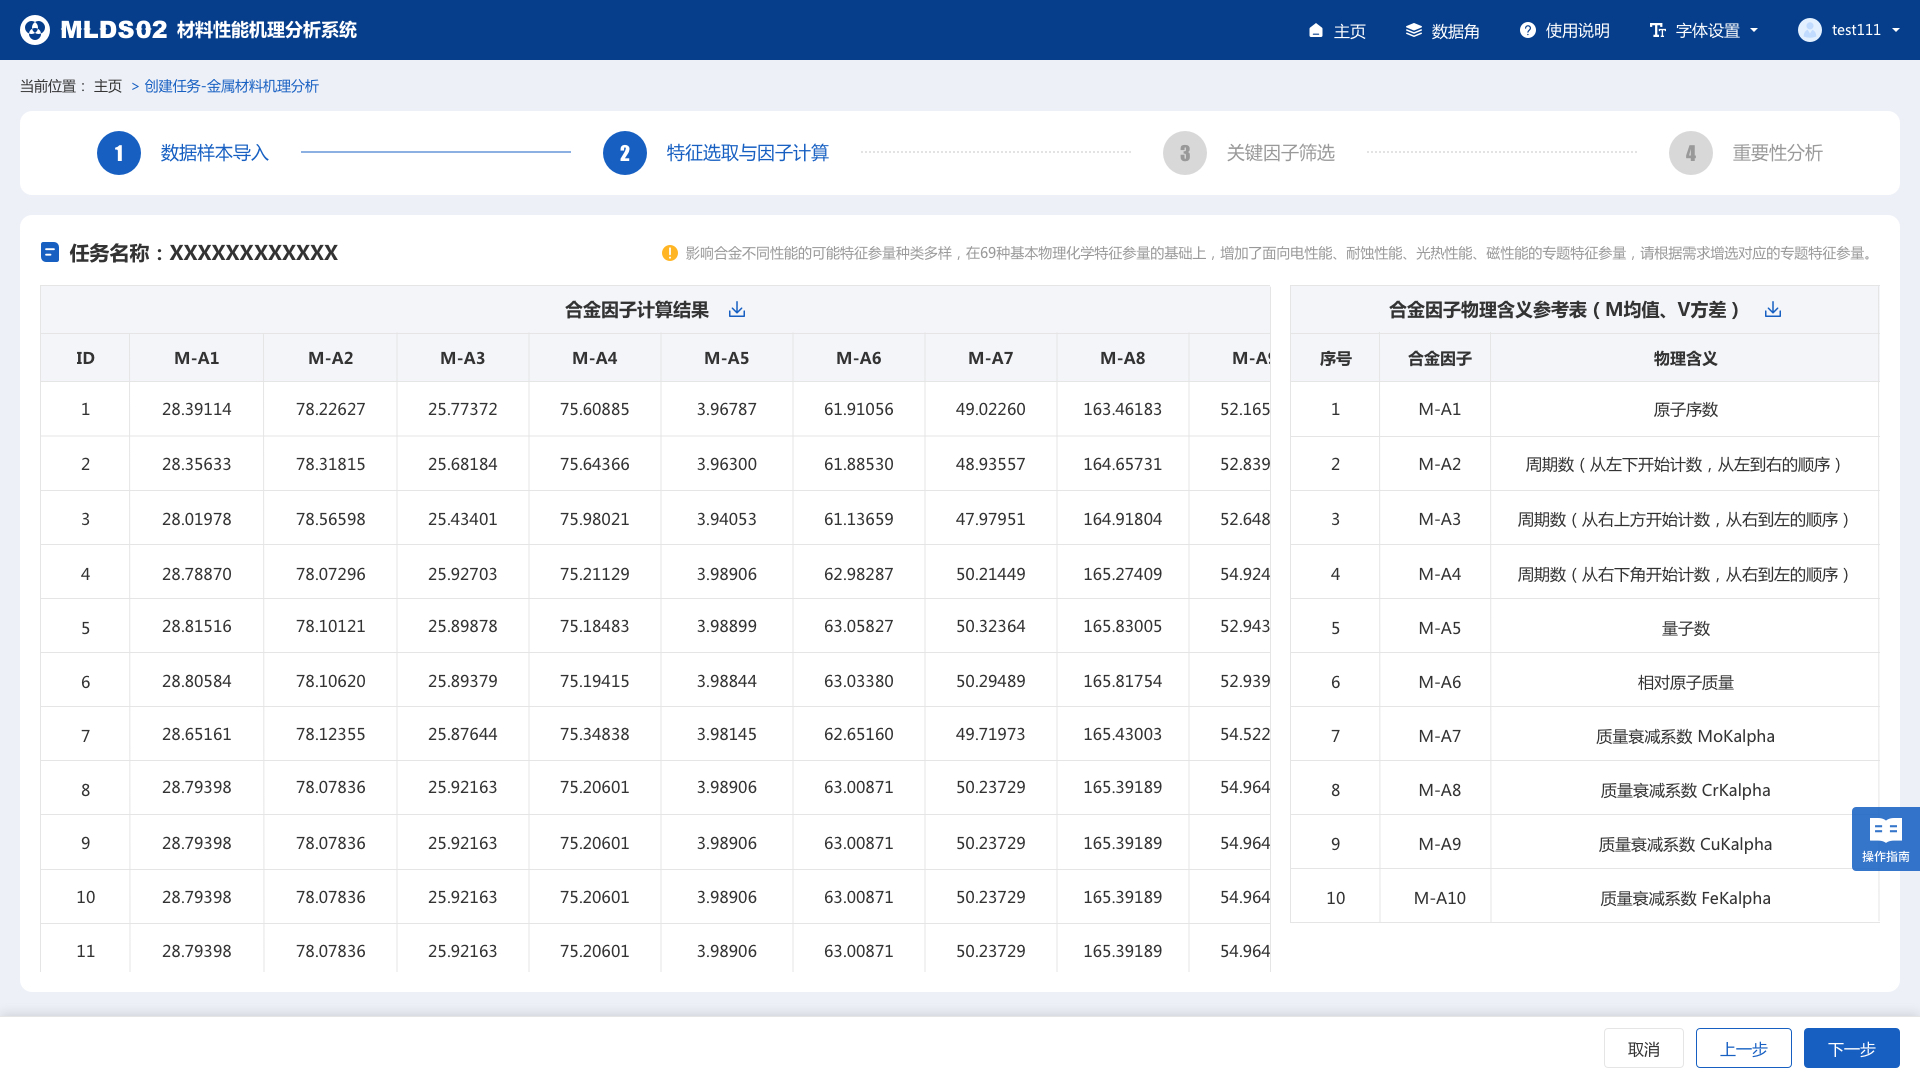Click the 主页 breadcrumb link
Viewport: 1920px width, 1080px height.
pyautogui.click(x=108, y=86)
